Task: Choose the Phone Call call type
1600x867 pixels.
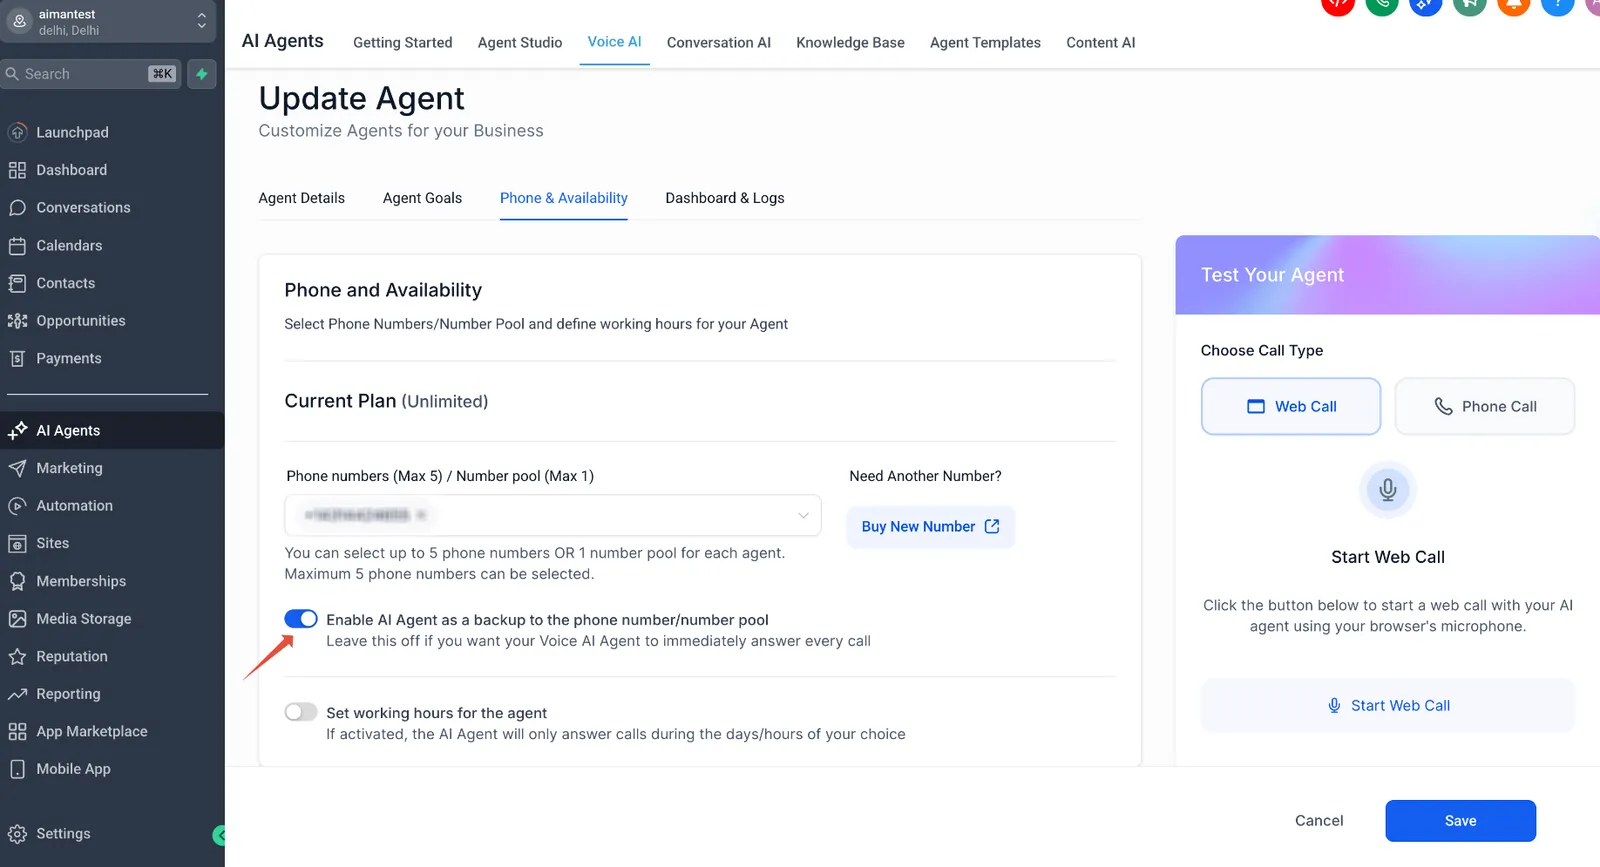Action: [x=1485, y=406]
